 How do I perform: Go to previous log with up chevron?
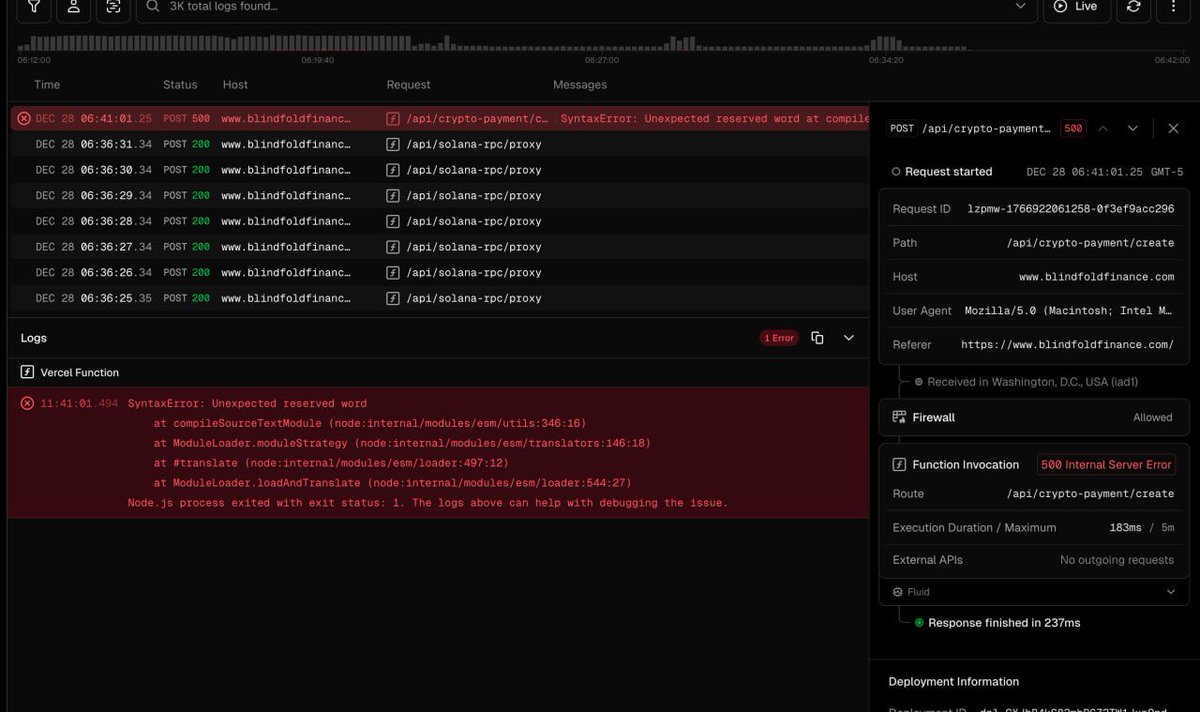pos(1103,128)
